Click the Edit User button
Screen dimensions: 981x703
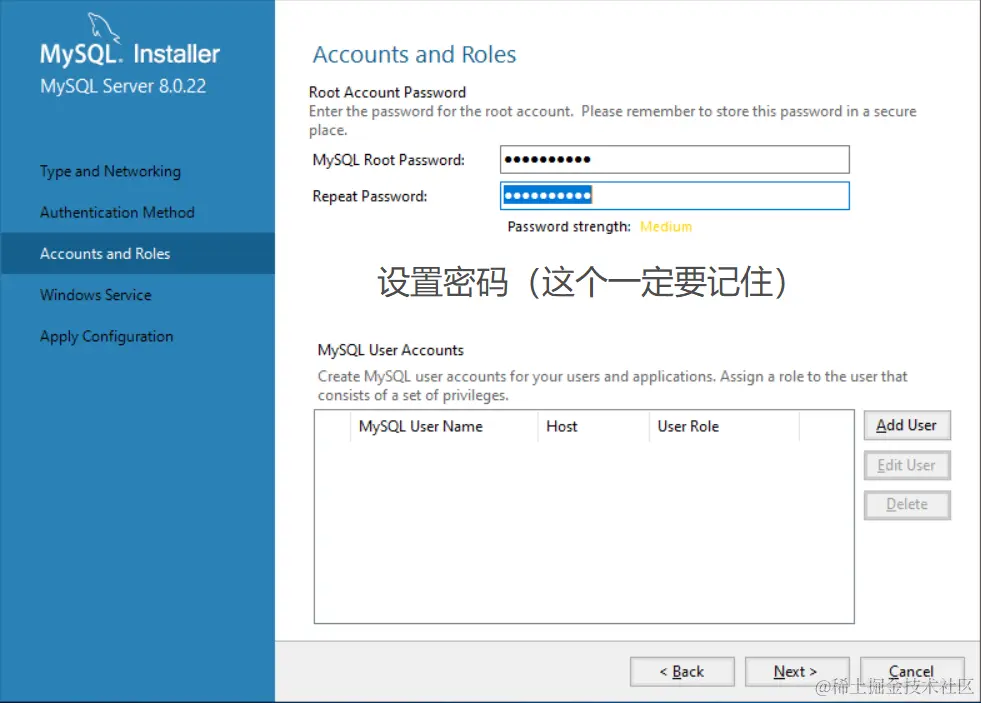(x=907, y=465)
